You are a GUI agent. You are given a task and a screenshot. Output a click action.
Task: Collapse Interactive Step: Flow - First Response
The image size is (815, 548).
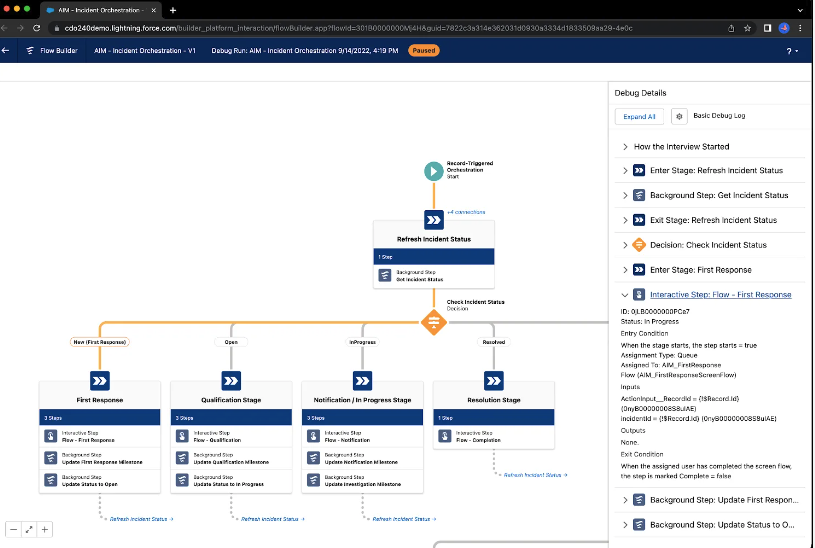[x=625, y=295]
